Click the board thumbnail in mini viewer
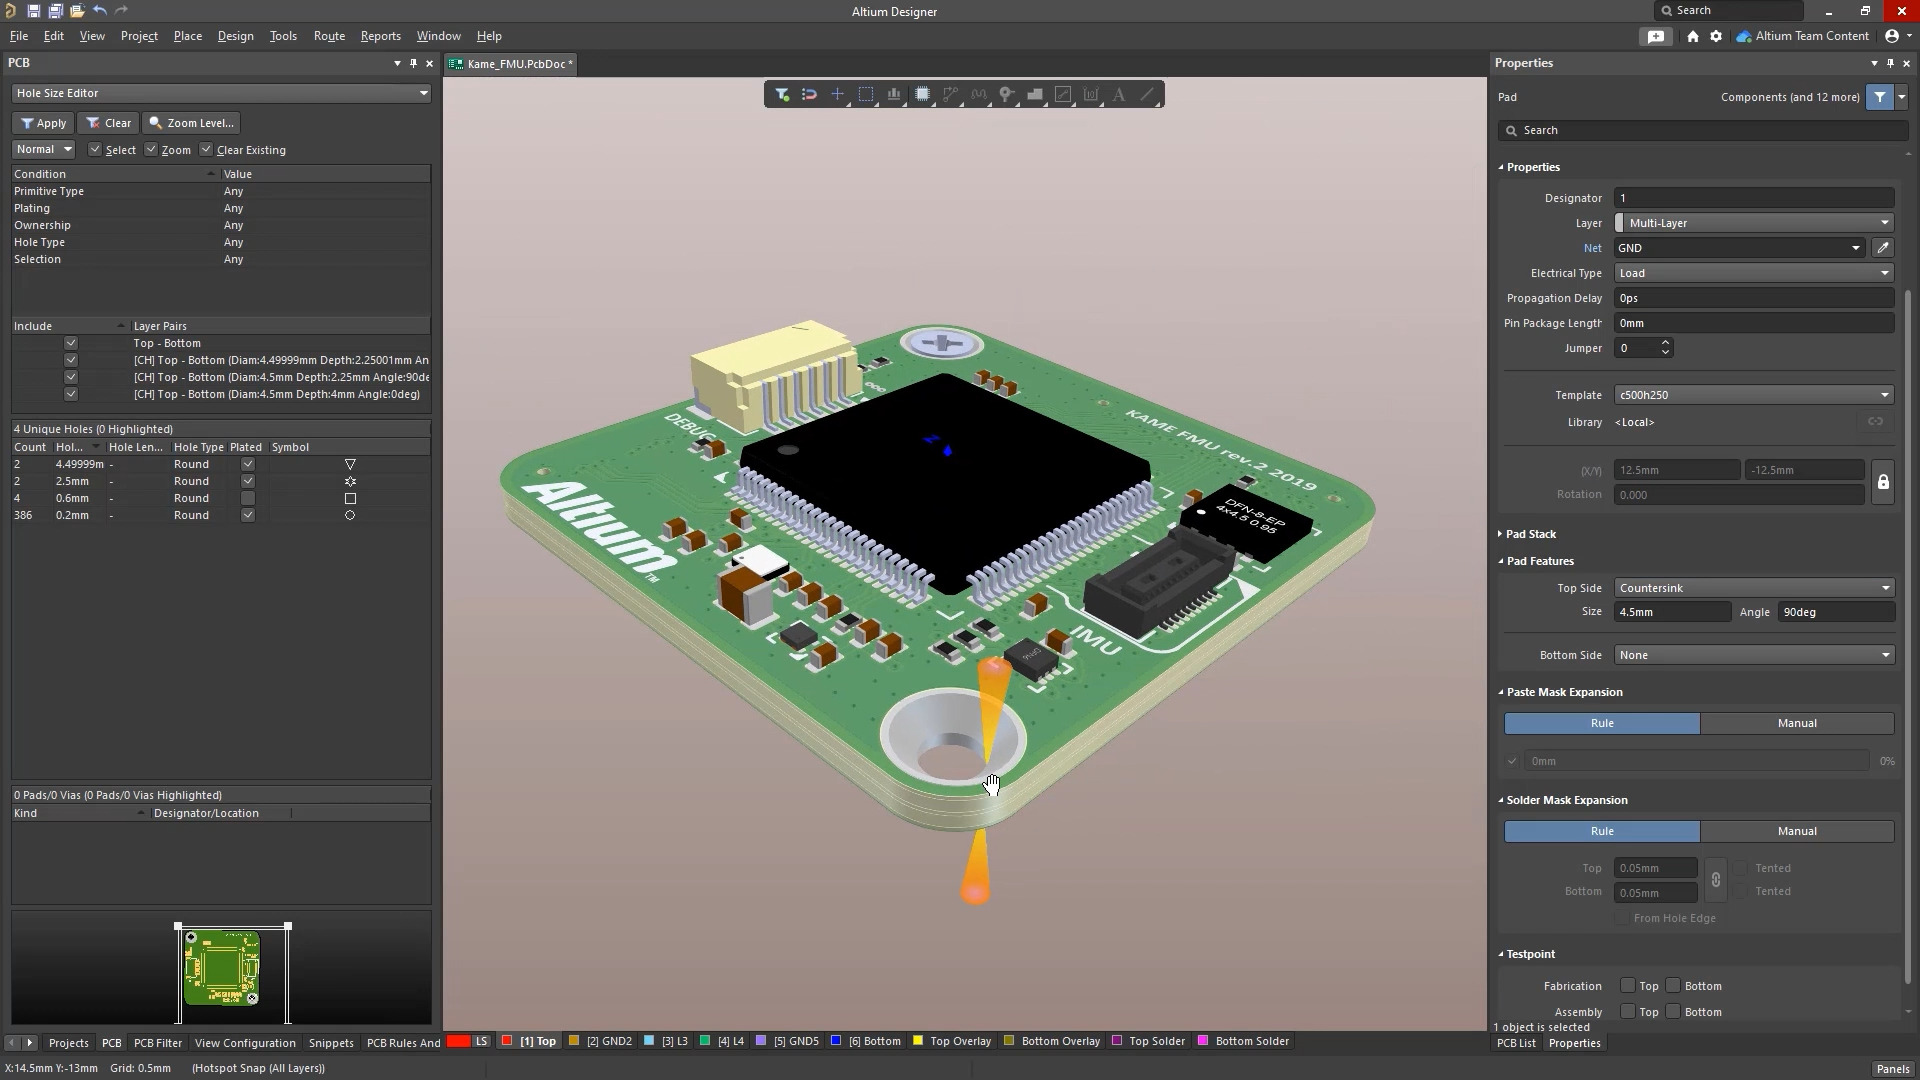 [222, 968]
